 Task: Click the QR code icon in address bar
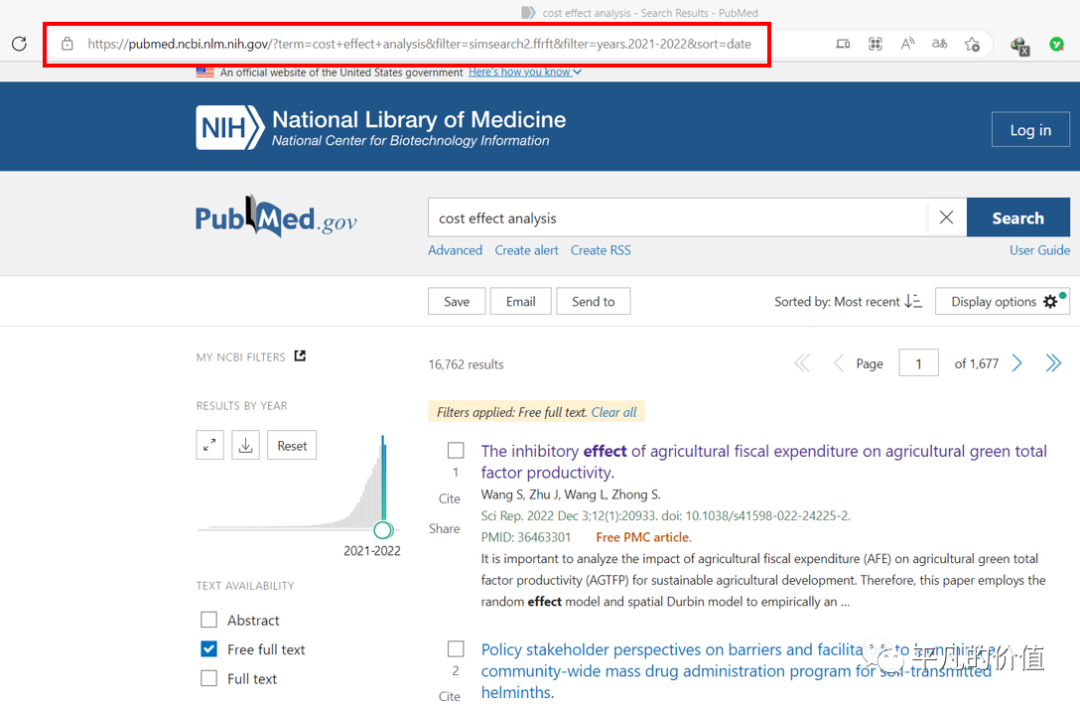pos(875,44)
